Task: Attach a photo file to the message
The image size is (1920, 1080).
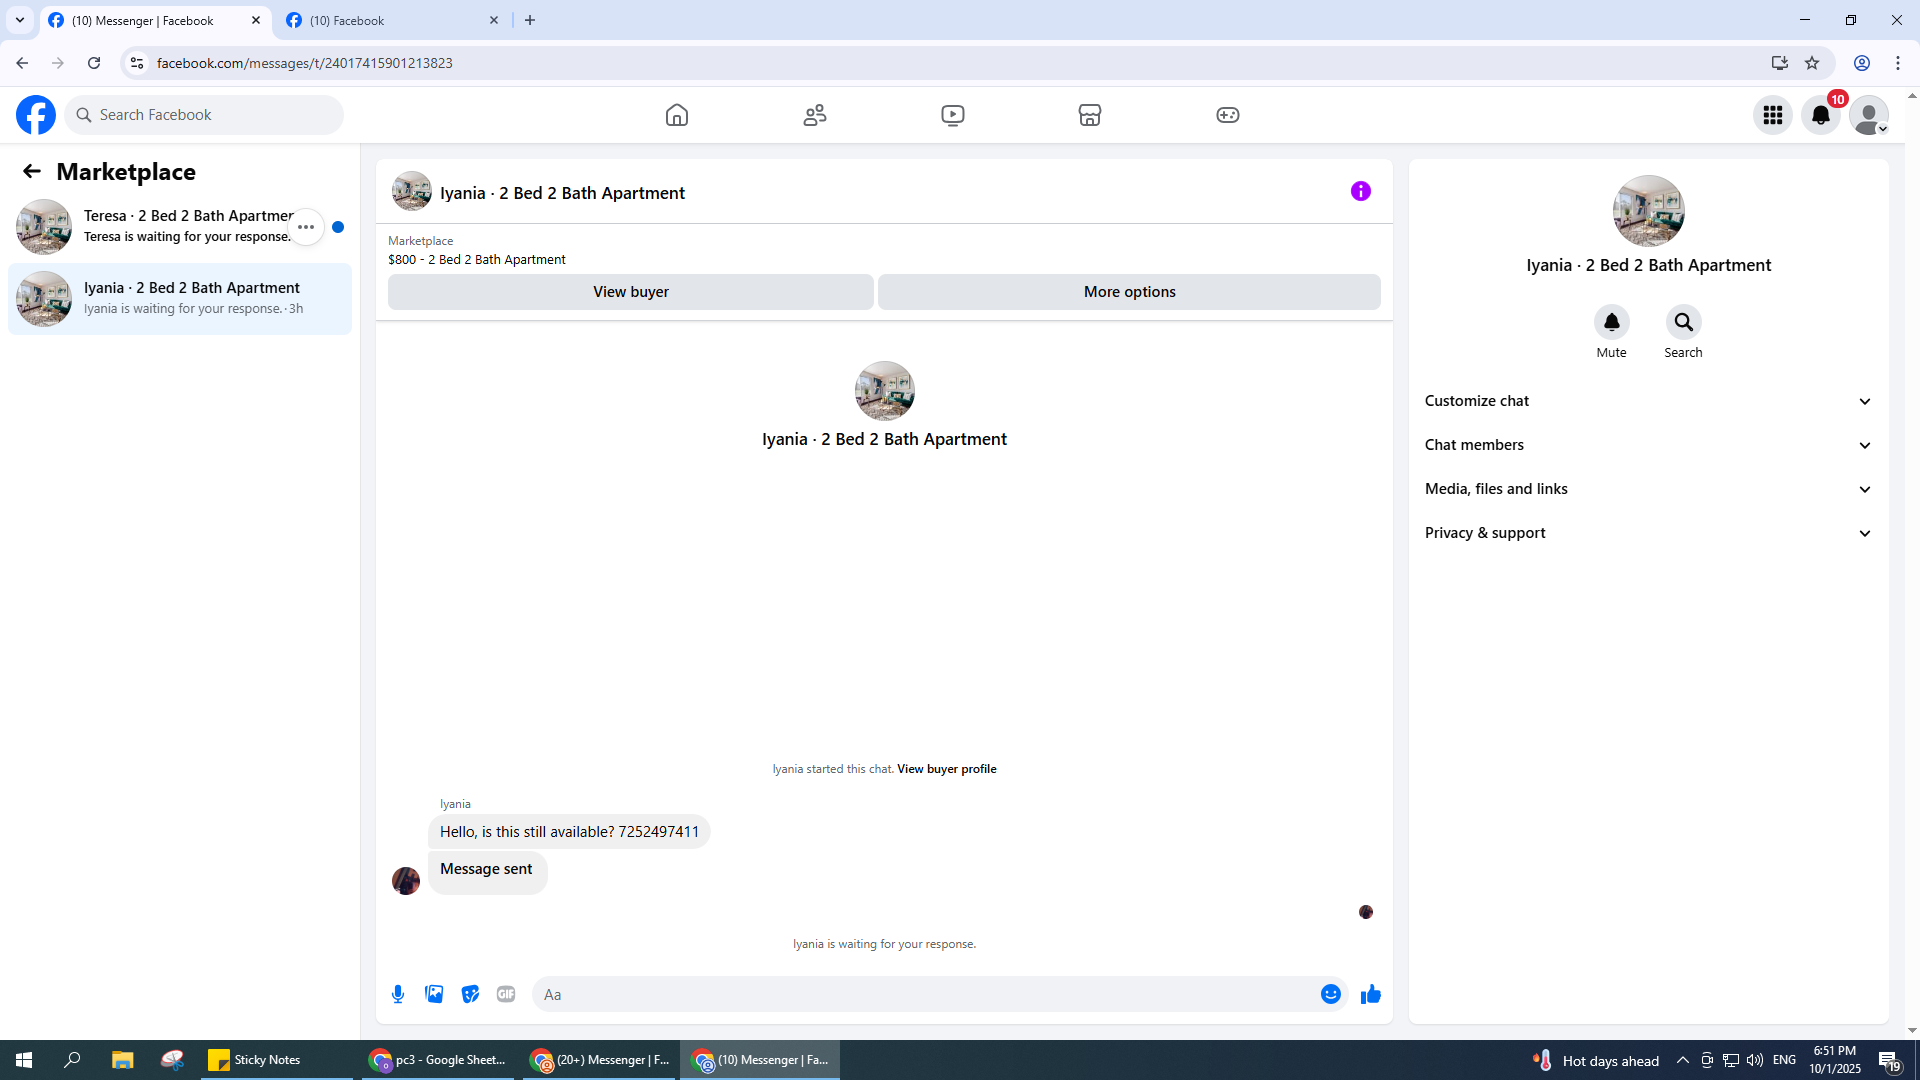Action: [x=434, y=994]
